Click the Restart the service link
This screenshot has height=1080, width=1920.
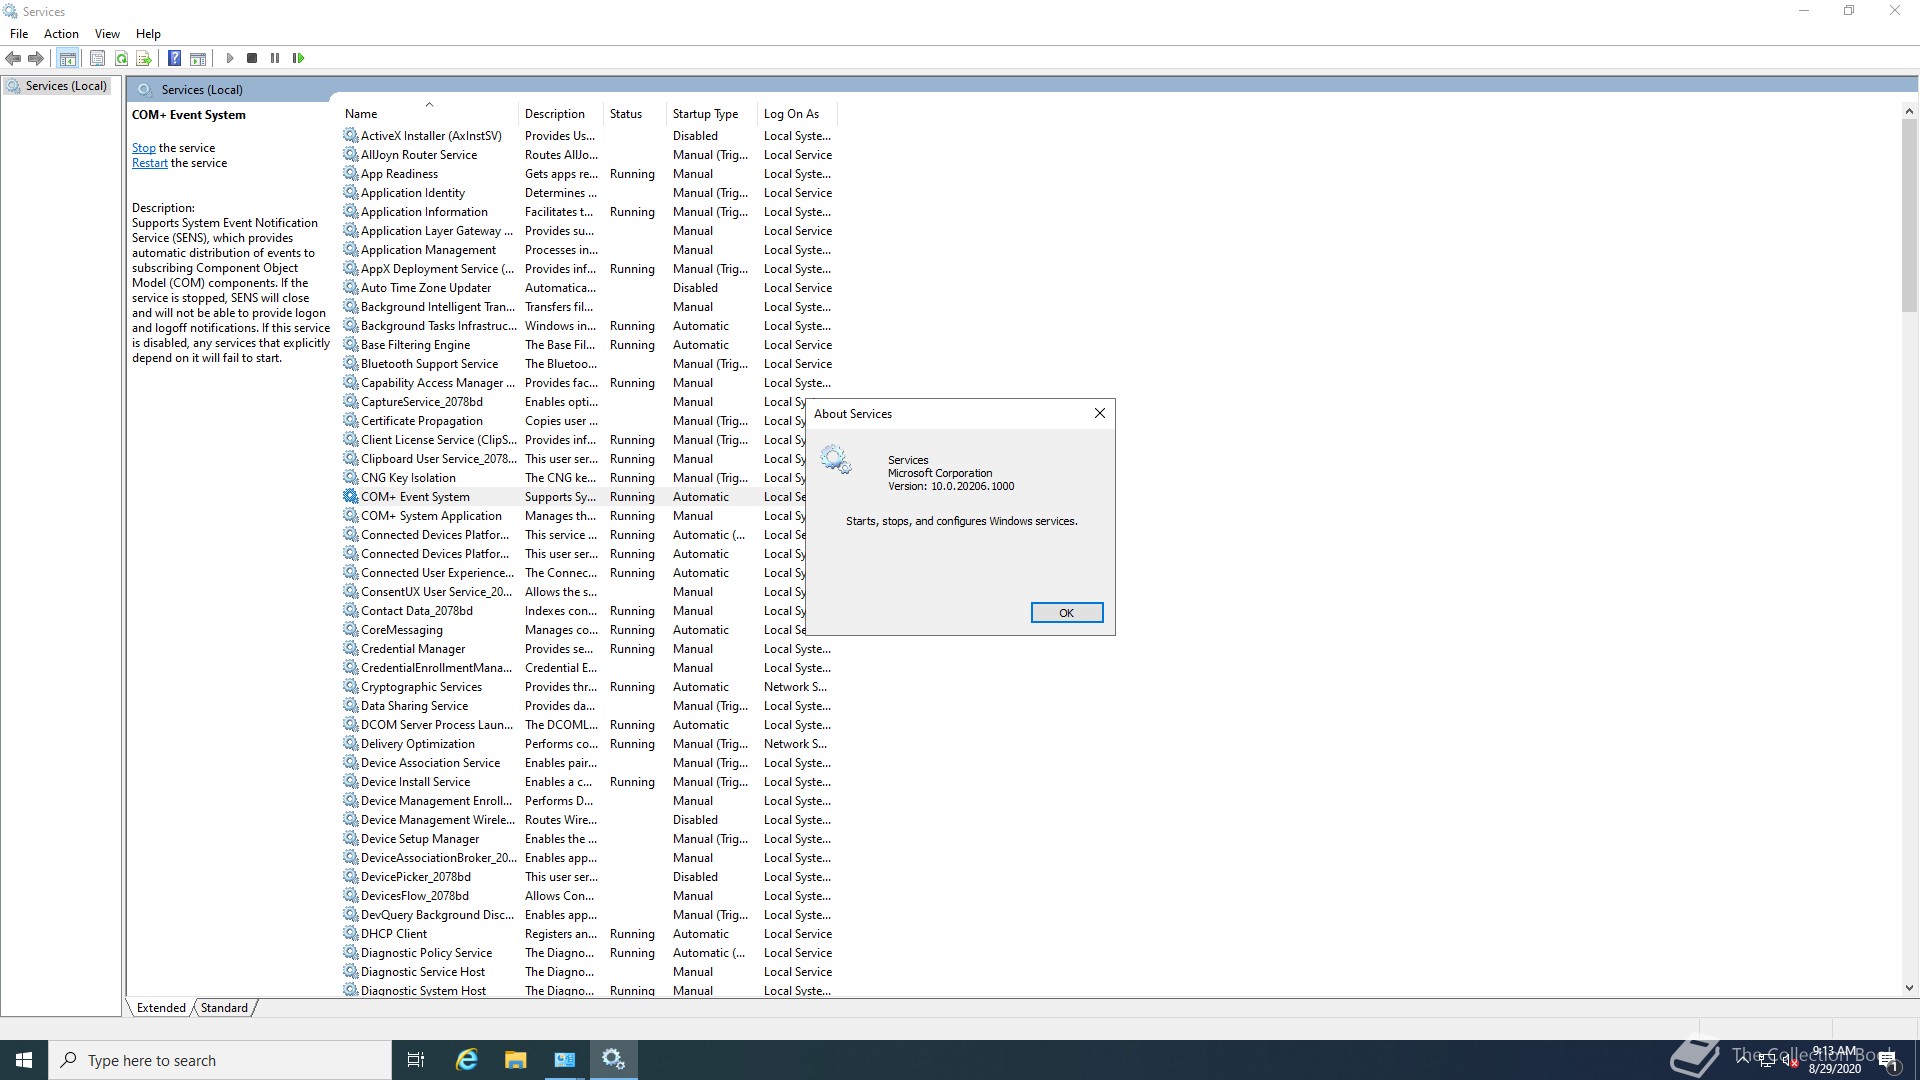click(150, 163)
